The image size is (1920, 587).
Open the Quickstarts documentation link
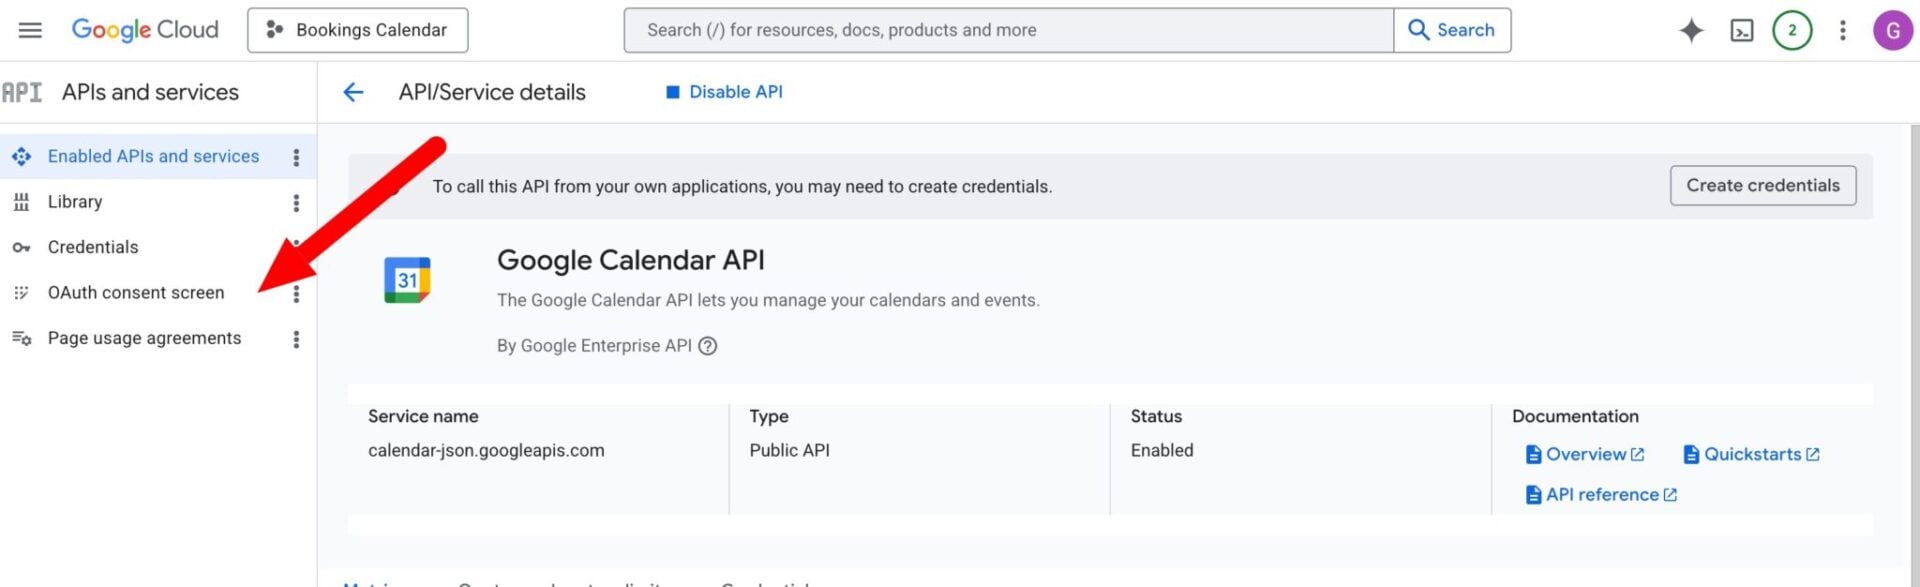pyautogui.click(x=1751, y=454)
